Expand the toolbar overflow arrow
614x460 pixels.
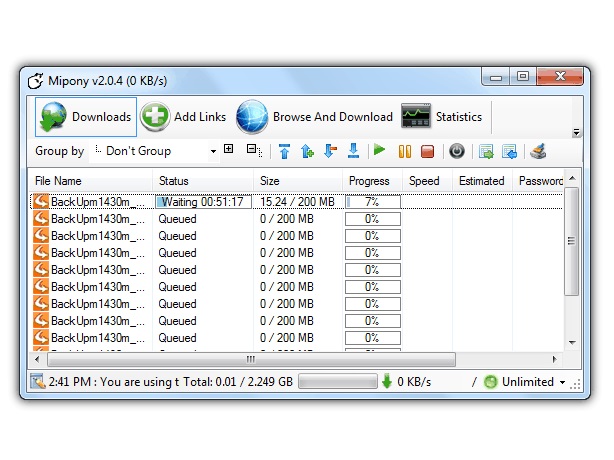point(576,132)
